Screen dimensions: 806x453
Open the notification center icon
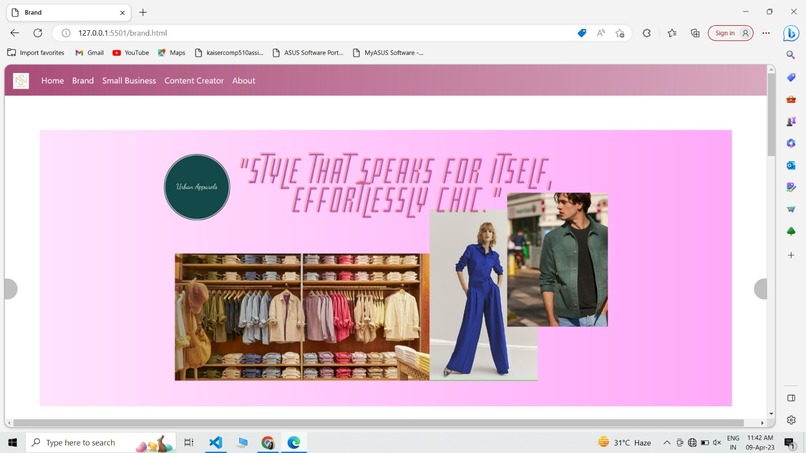pos(790,442)
